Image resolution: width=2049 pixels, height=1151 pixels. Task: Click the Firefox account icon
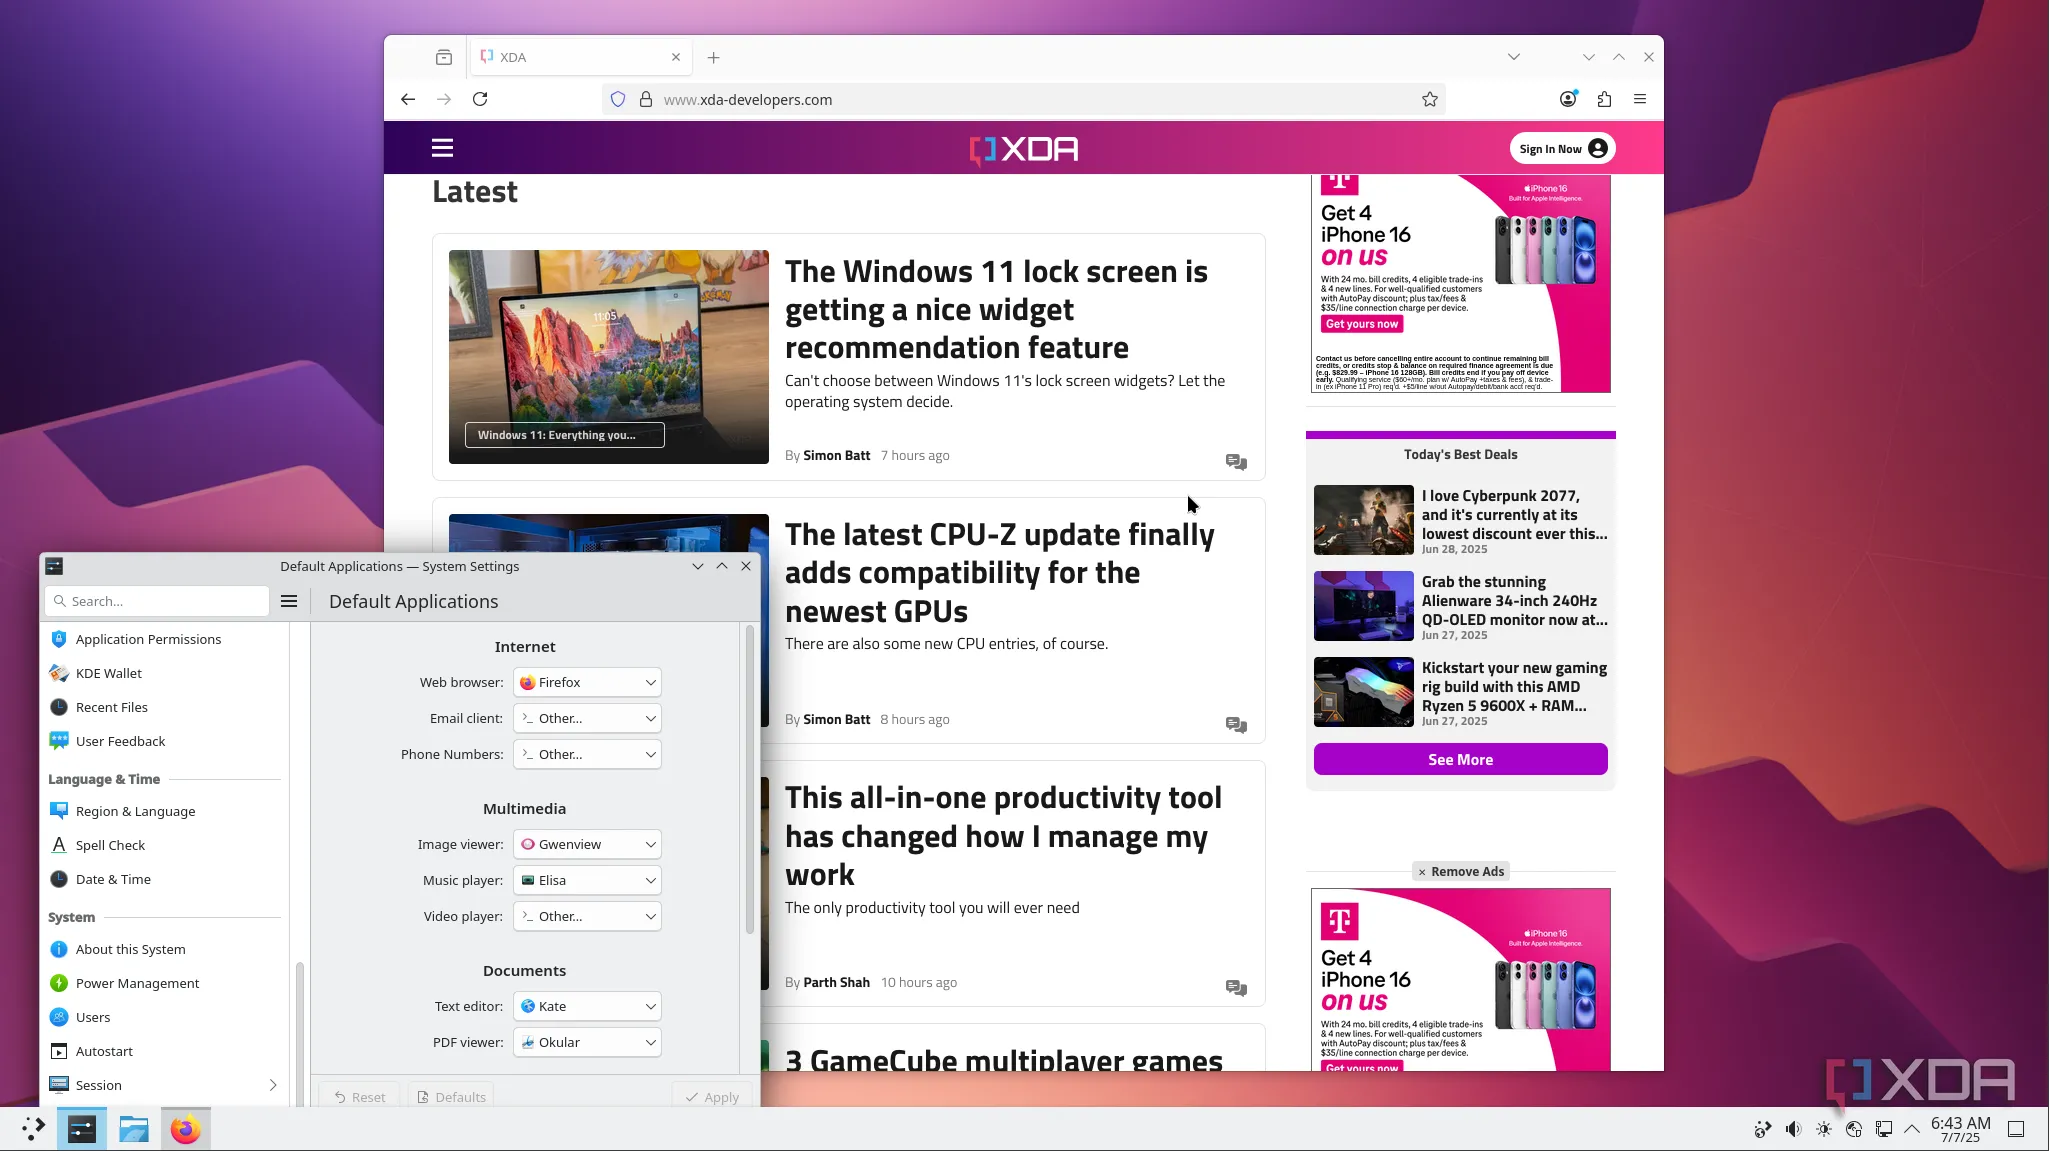coord(1568,99)
